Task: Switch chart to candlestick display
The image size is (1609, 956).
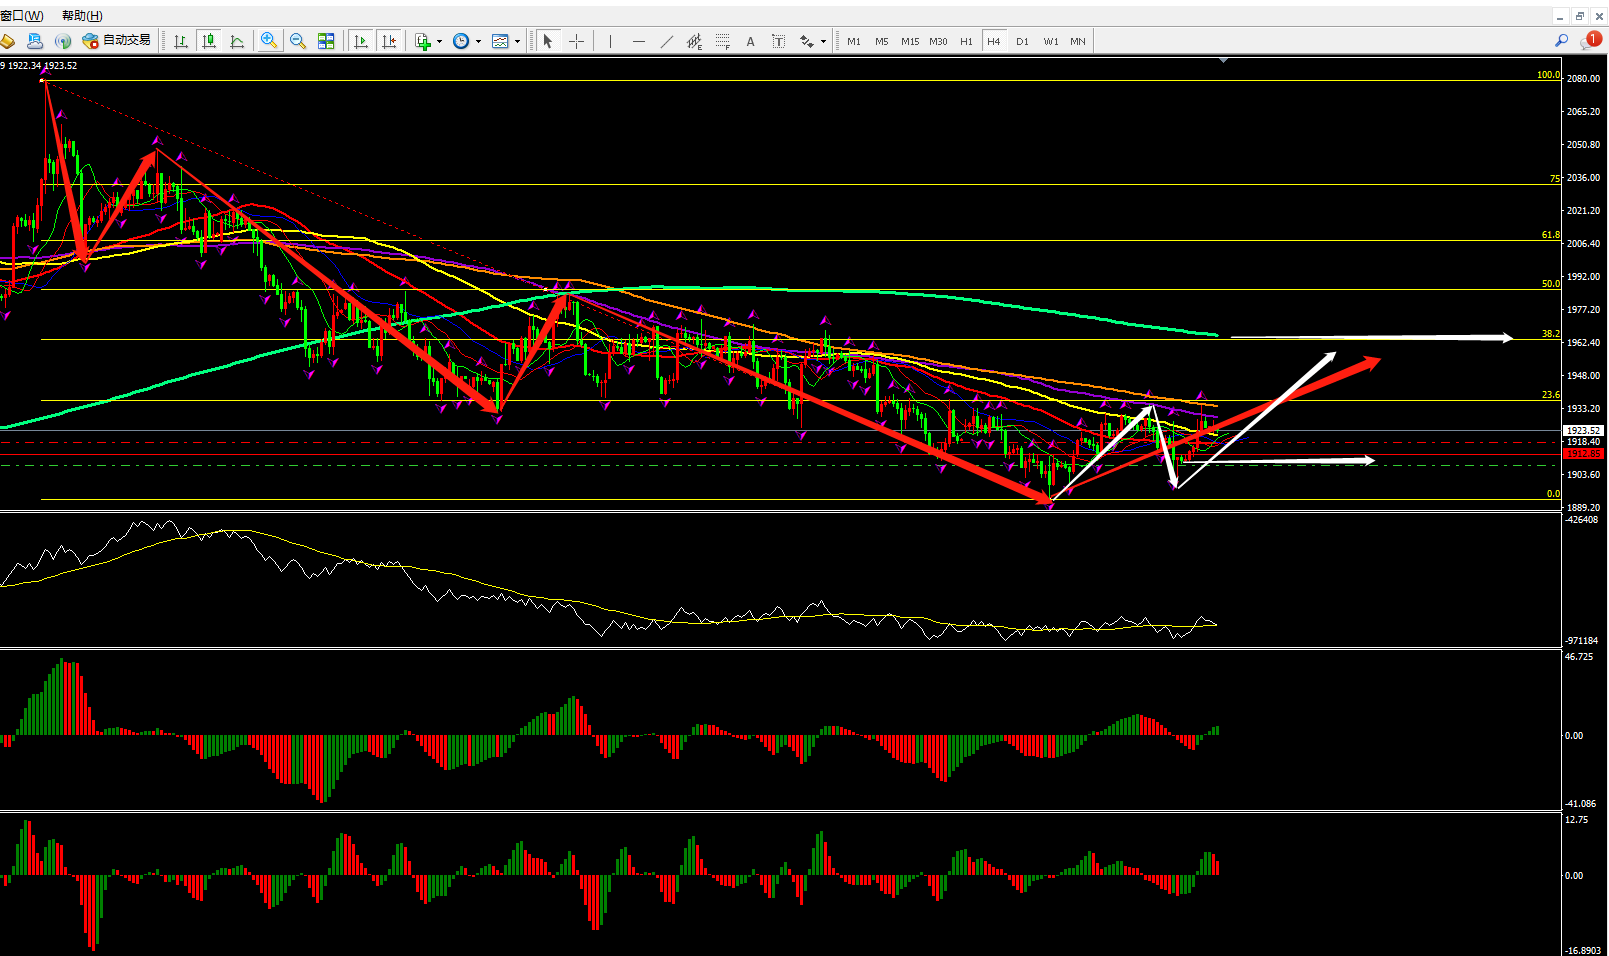Action: pos(209,41)
